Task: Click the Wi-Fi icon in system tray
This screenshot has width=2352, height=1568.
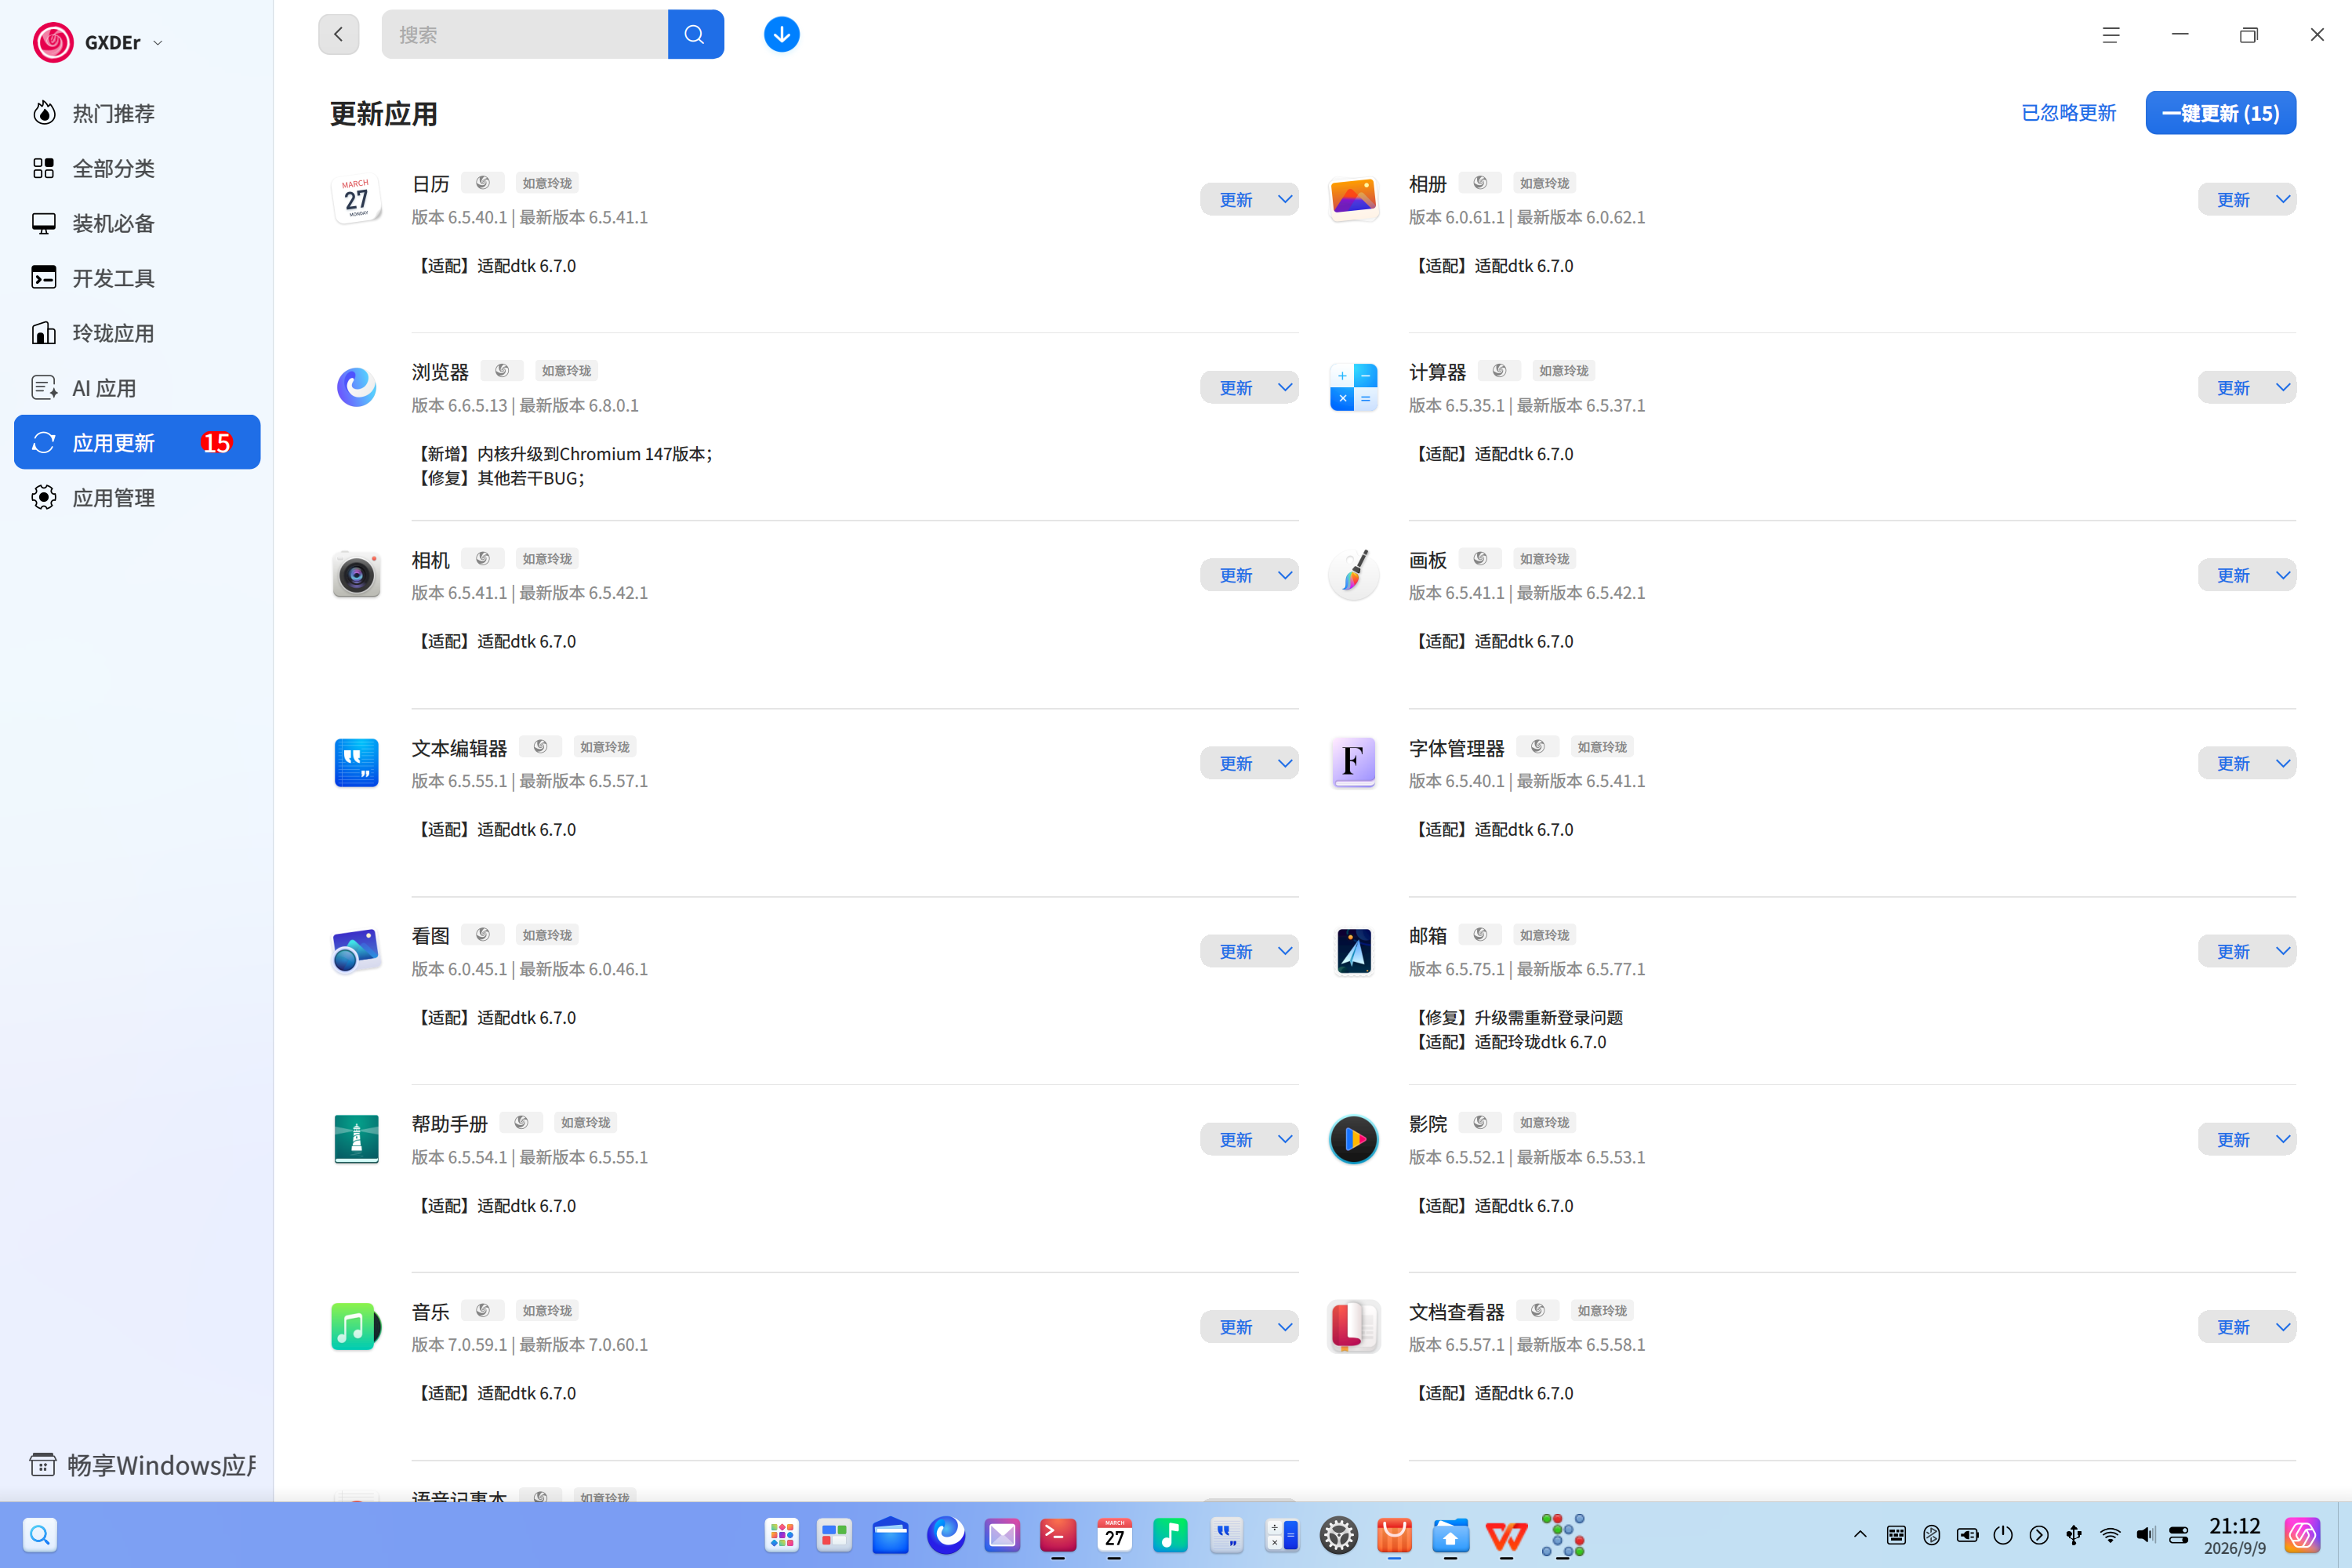Action: pos(2110,1535)
